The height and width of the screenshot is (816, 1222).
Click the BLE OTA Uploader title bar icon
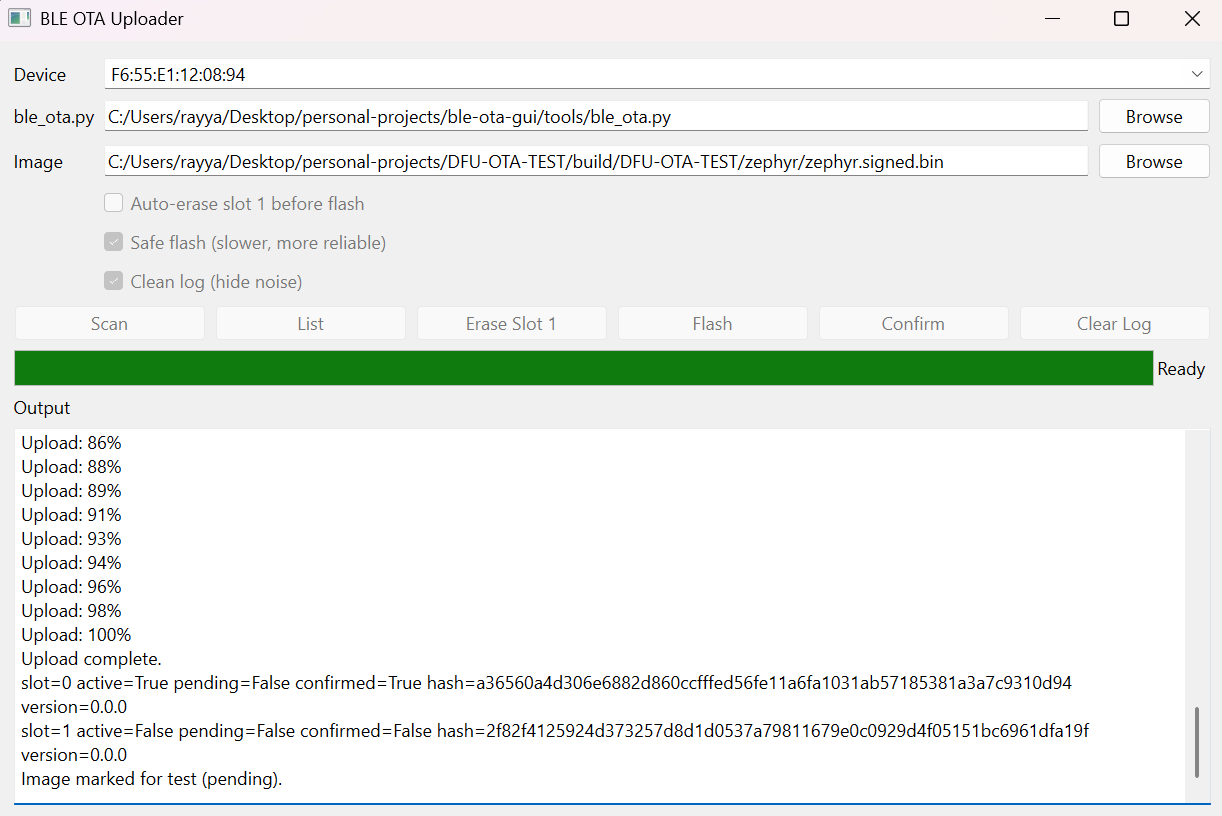coord(19,18)
